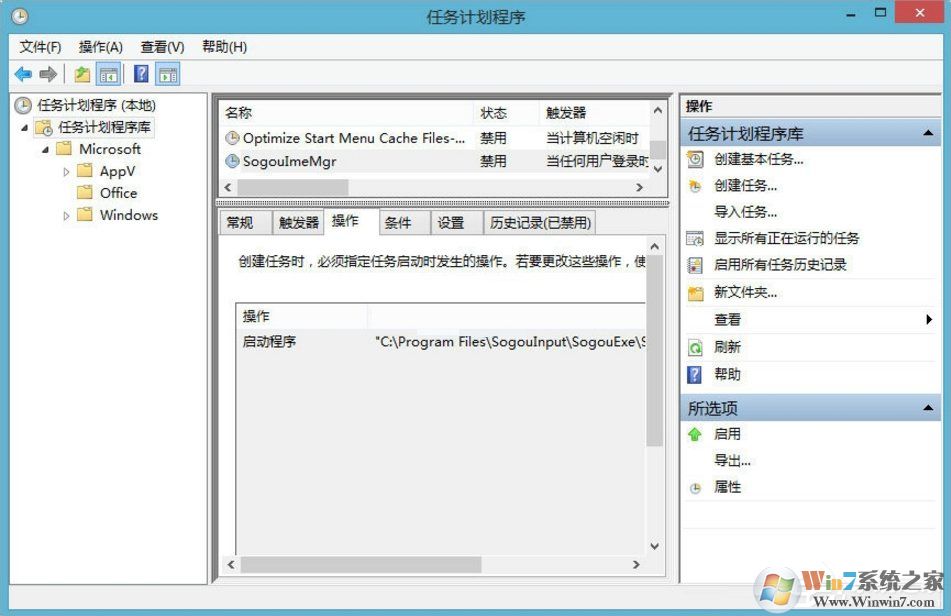Screen dimensions: 951x616
Task: Toggle the console tree pane toolbar icon
Action: [110, 73]
